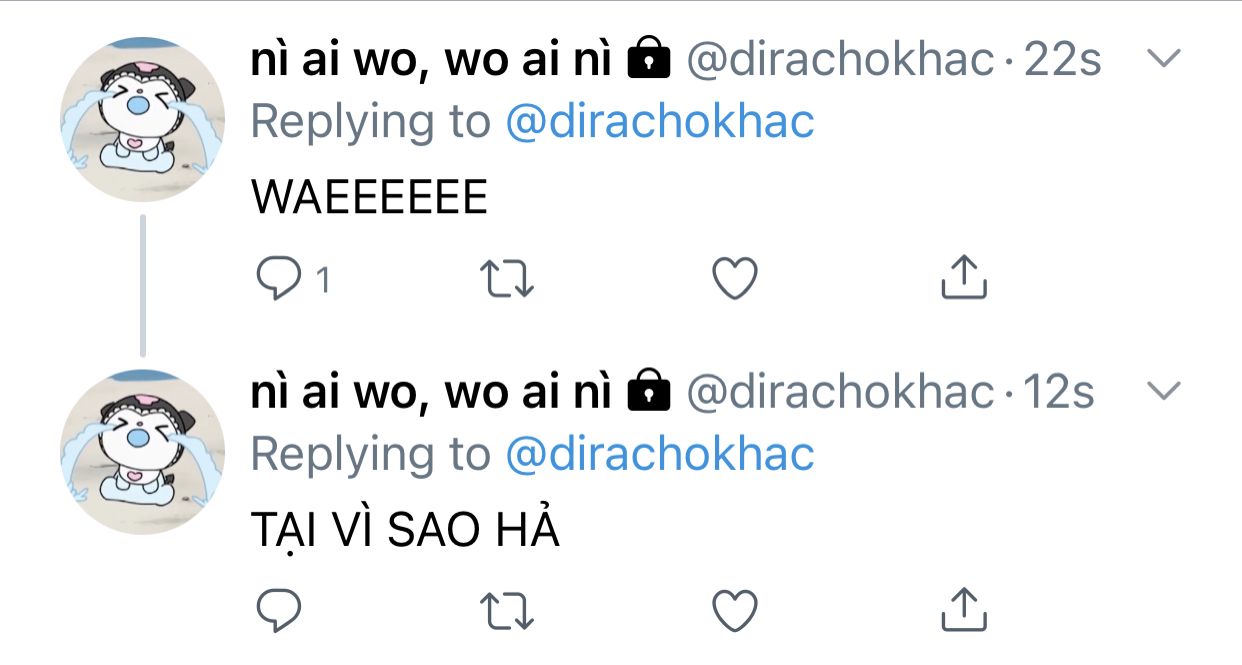Like the WAEEEEEE tweet
Screen dimensions: 1242x665
point(735,279)
